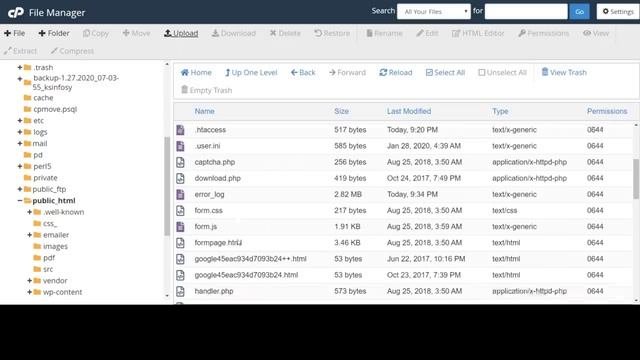Go Forward in file navigation
Image resolution: width=640 pixels, height=360 pixels.
pyautogui.click(x=347, y=73)
